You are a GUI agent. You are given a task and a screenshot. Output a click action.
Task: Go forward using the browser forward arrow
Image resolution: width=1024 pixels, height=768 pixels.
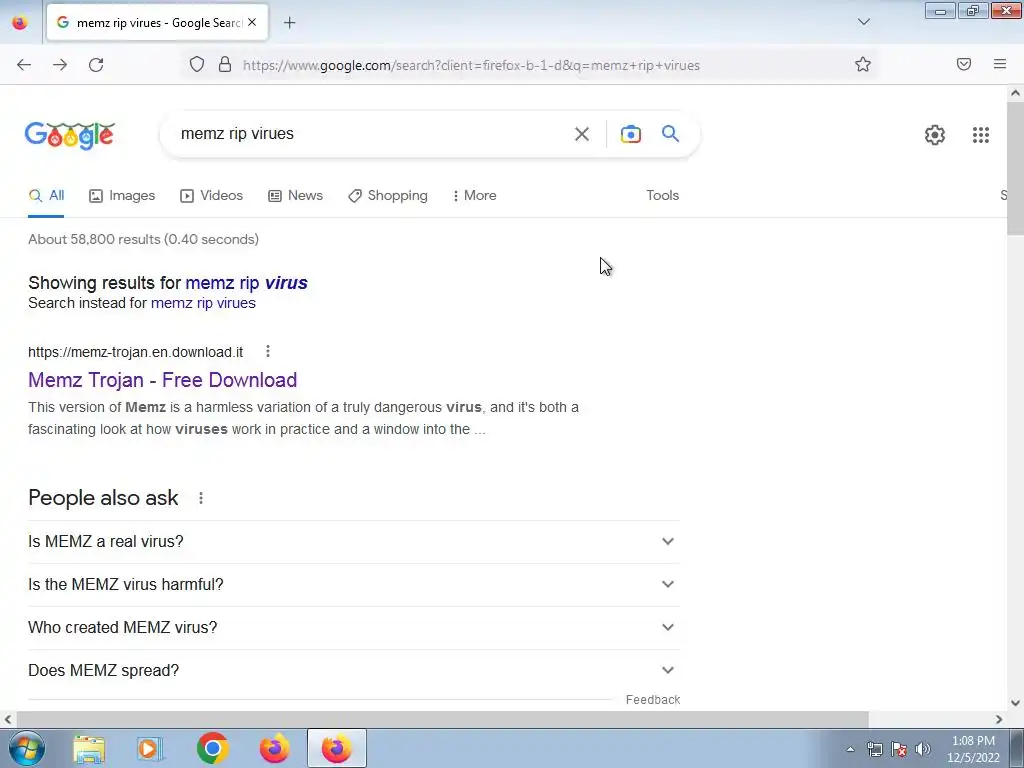[x=60, y=65]
